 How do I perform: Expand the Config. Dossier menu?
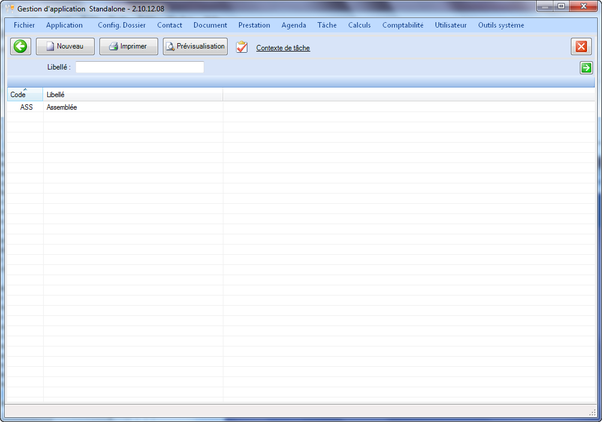pyautogui.click(x=121, y=25)
